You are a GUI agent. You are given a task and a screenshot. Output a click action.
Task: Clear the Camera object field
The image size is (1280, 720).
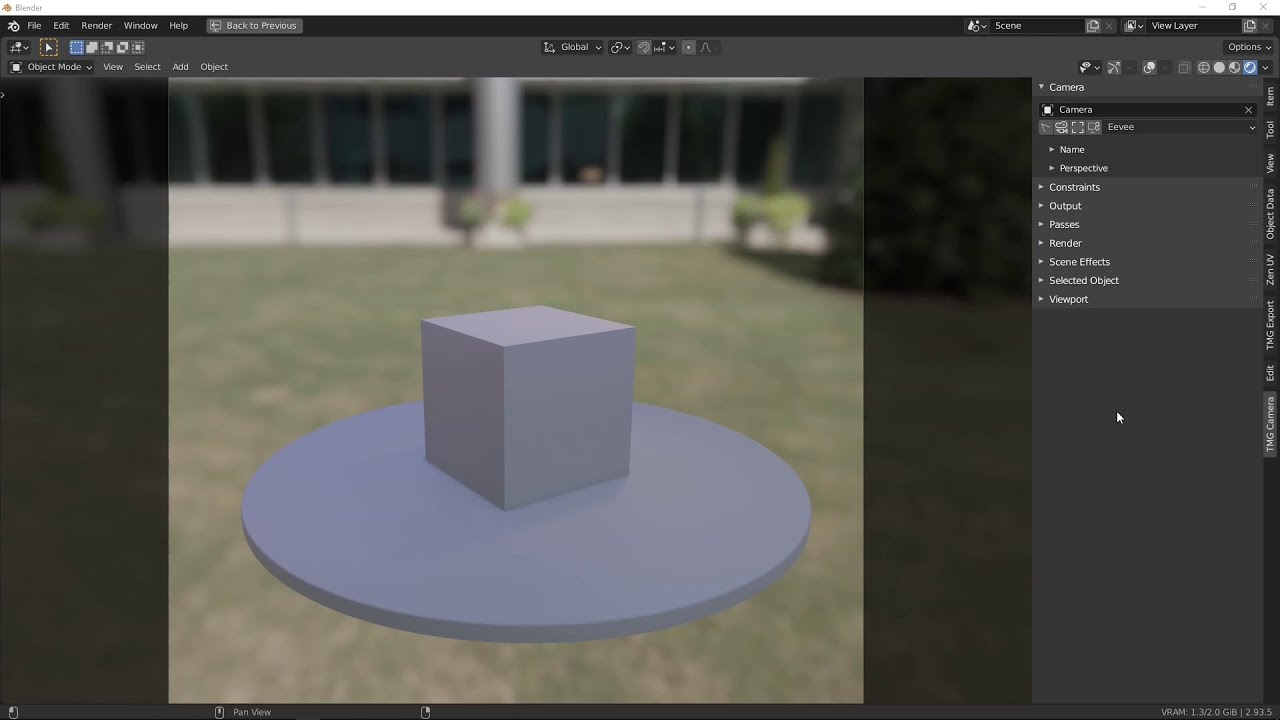pos(1248,109)
